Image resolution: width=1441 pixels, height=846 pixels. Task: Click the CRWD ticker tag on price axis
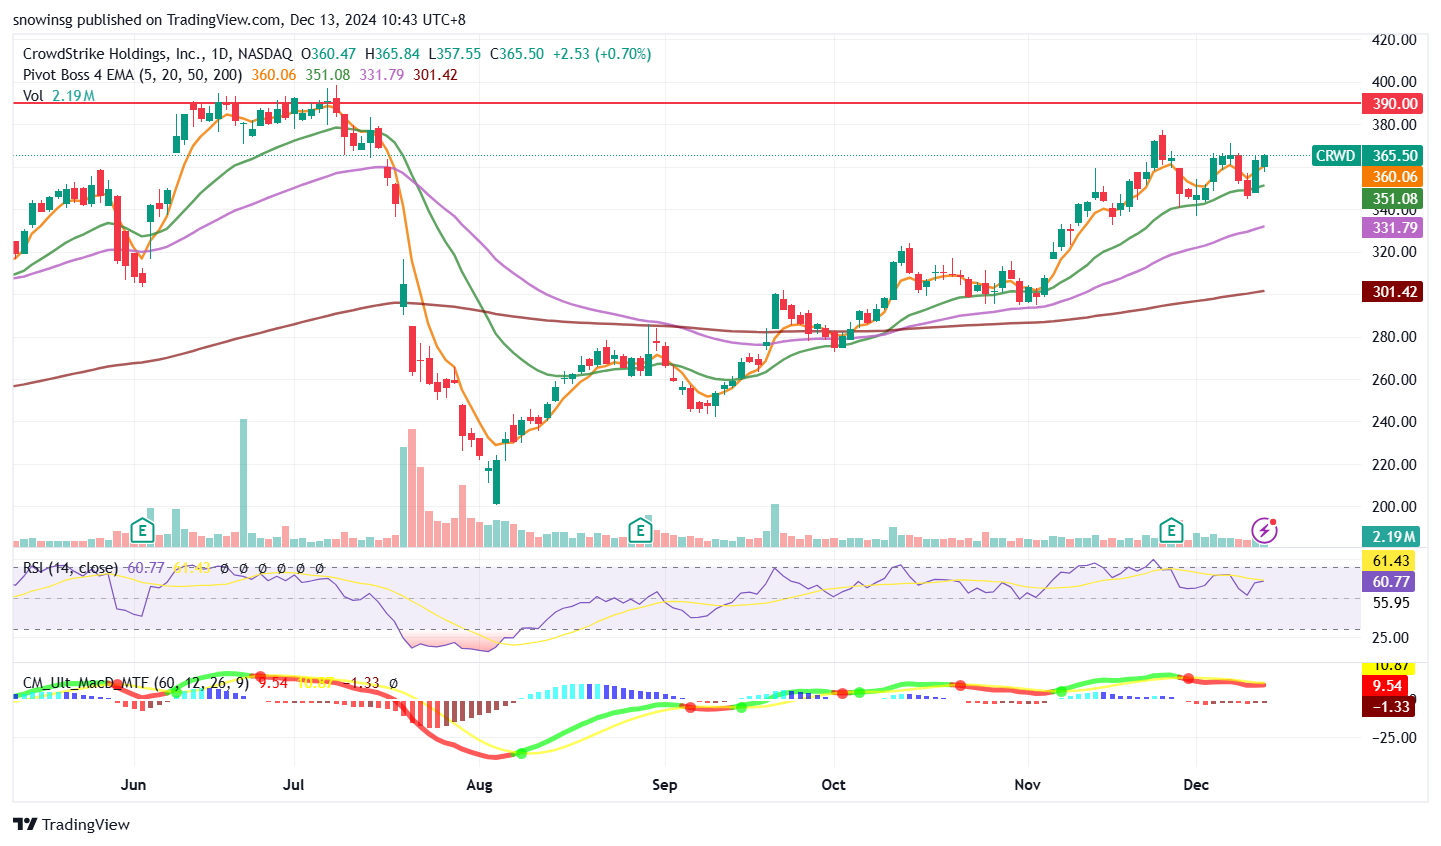tap(1335, 156)
